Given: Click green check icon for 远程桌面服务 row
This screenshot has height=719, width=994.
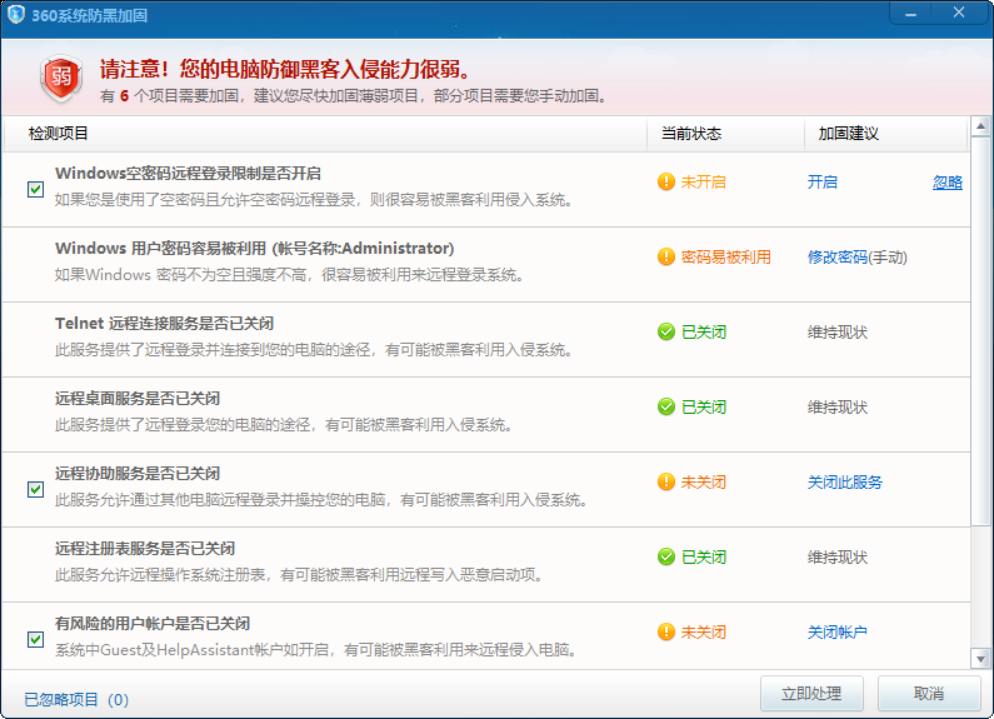Looking at the screenshot, I should (666, 407).
